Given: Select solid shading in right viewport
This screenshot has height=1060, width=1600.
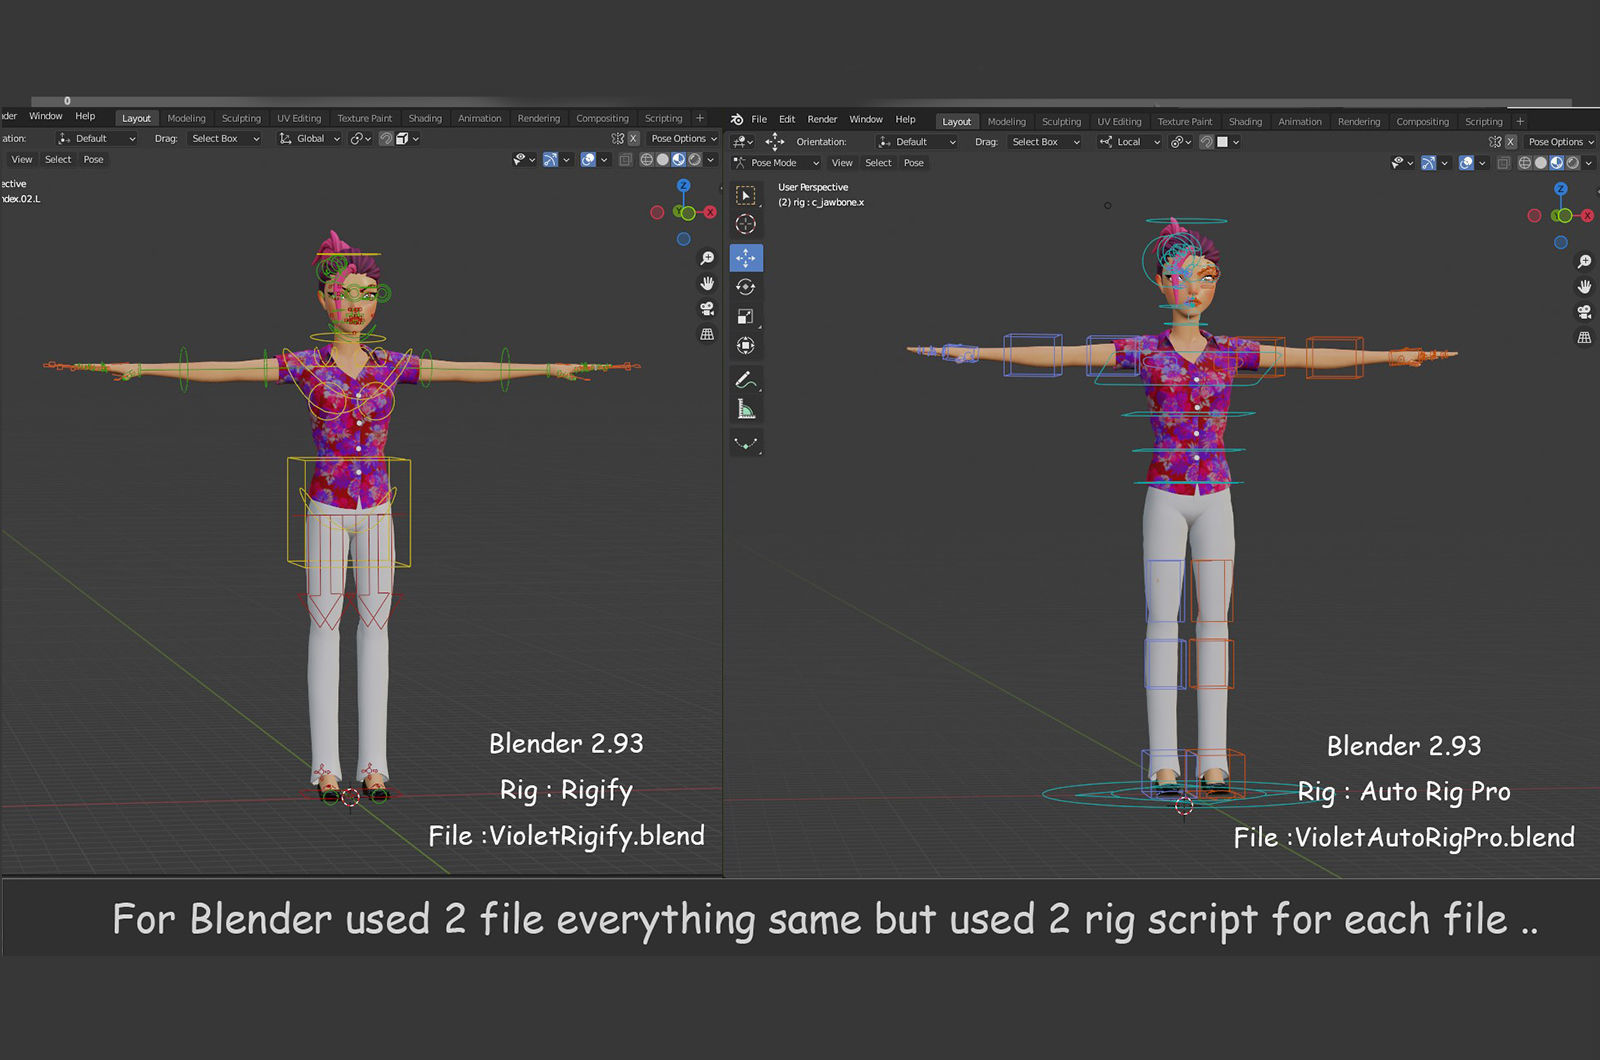Looking at the screenshot, I should click(x=1541, y=163).
